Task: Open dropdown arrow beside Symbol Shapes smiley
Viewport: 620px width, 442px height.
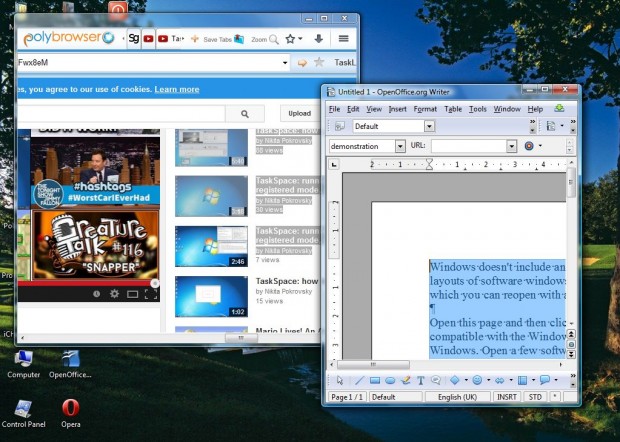Action: coord(489,380)
